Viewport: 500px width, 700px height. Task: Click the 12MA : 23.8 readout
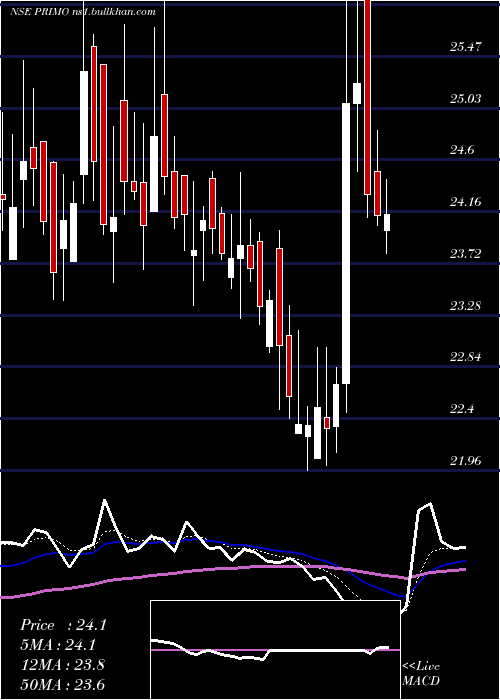click(62, 665)
